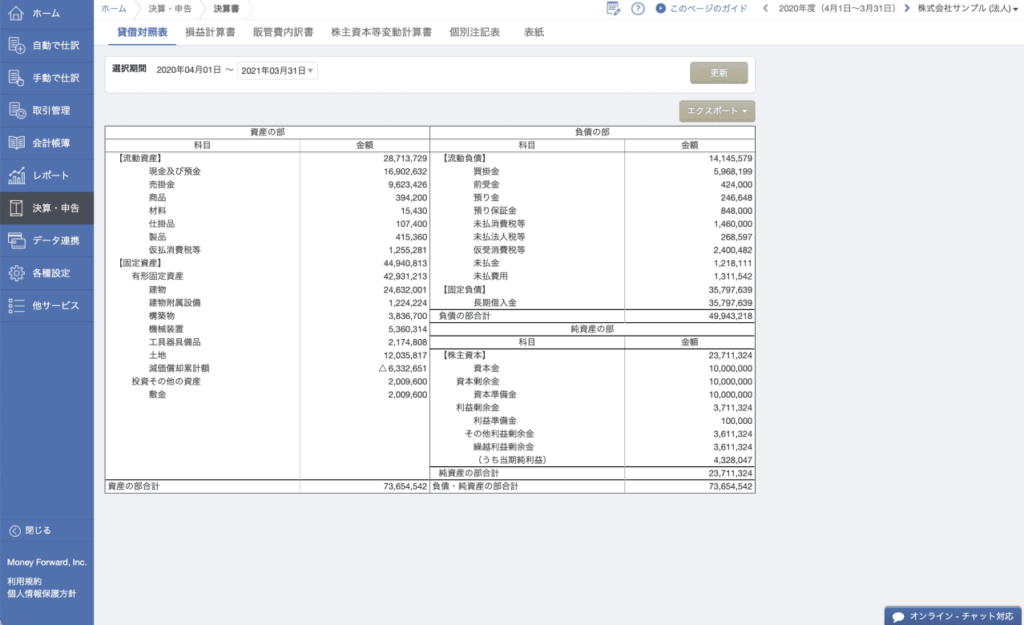
Task: Click the 更新 button
Action: coord(717,73)
